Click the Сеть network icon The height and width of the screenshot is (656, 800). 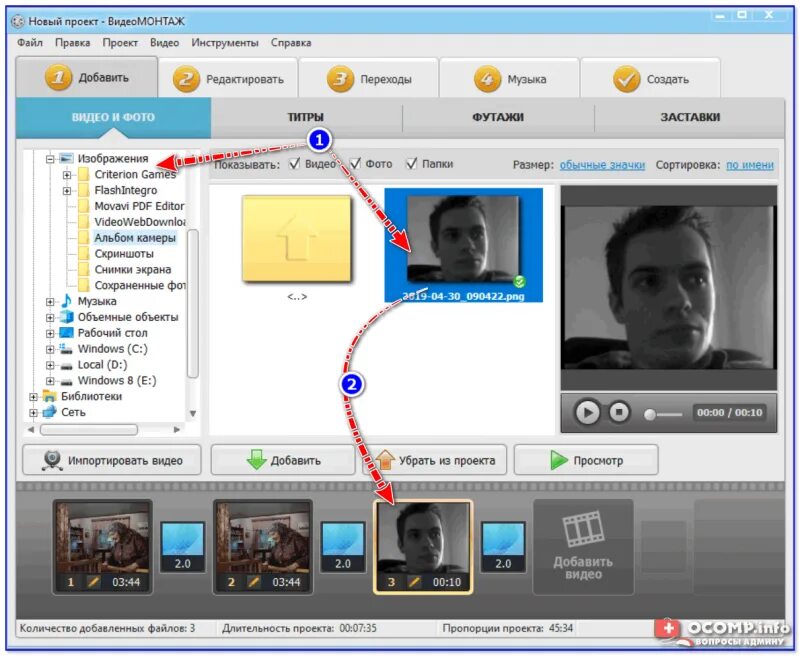click(x=49, y=412)
